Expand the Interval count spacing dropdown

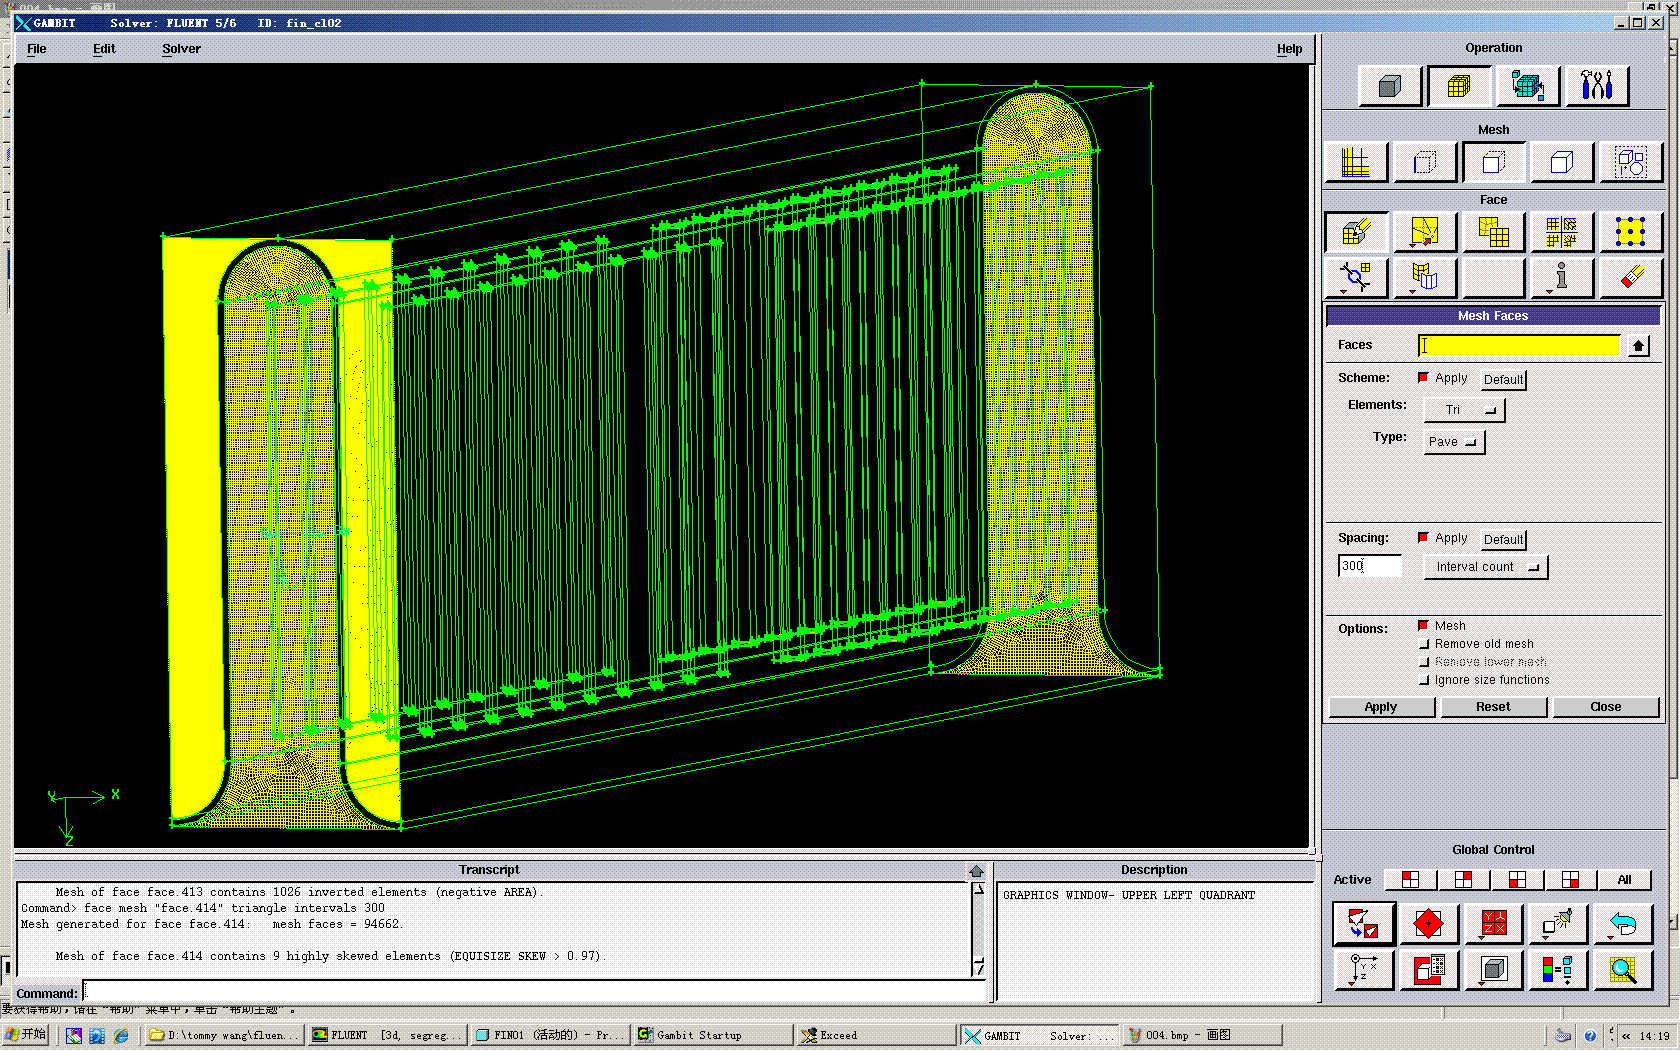[1486, 567]
